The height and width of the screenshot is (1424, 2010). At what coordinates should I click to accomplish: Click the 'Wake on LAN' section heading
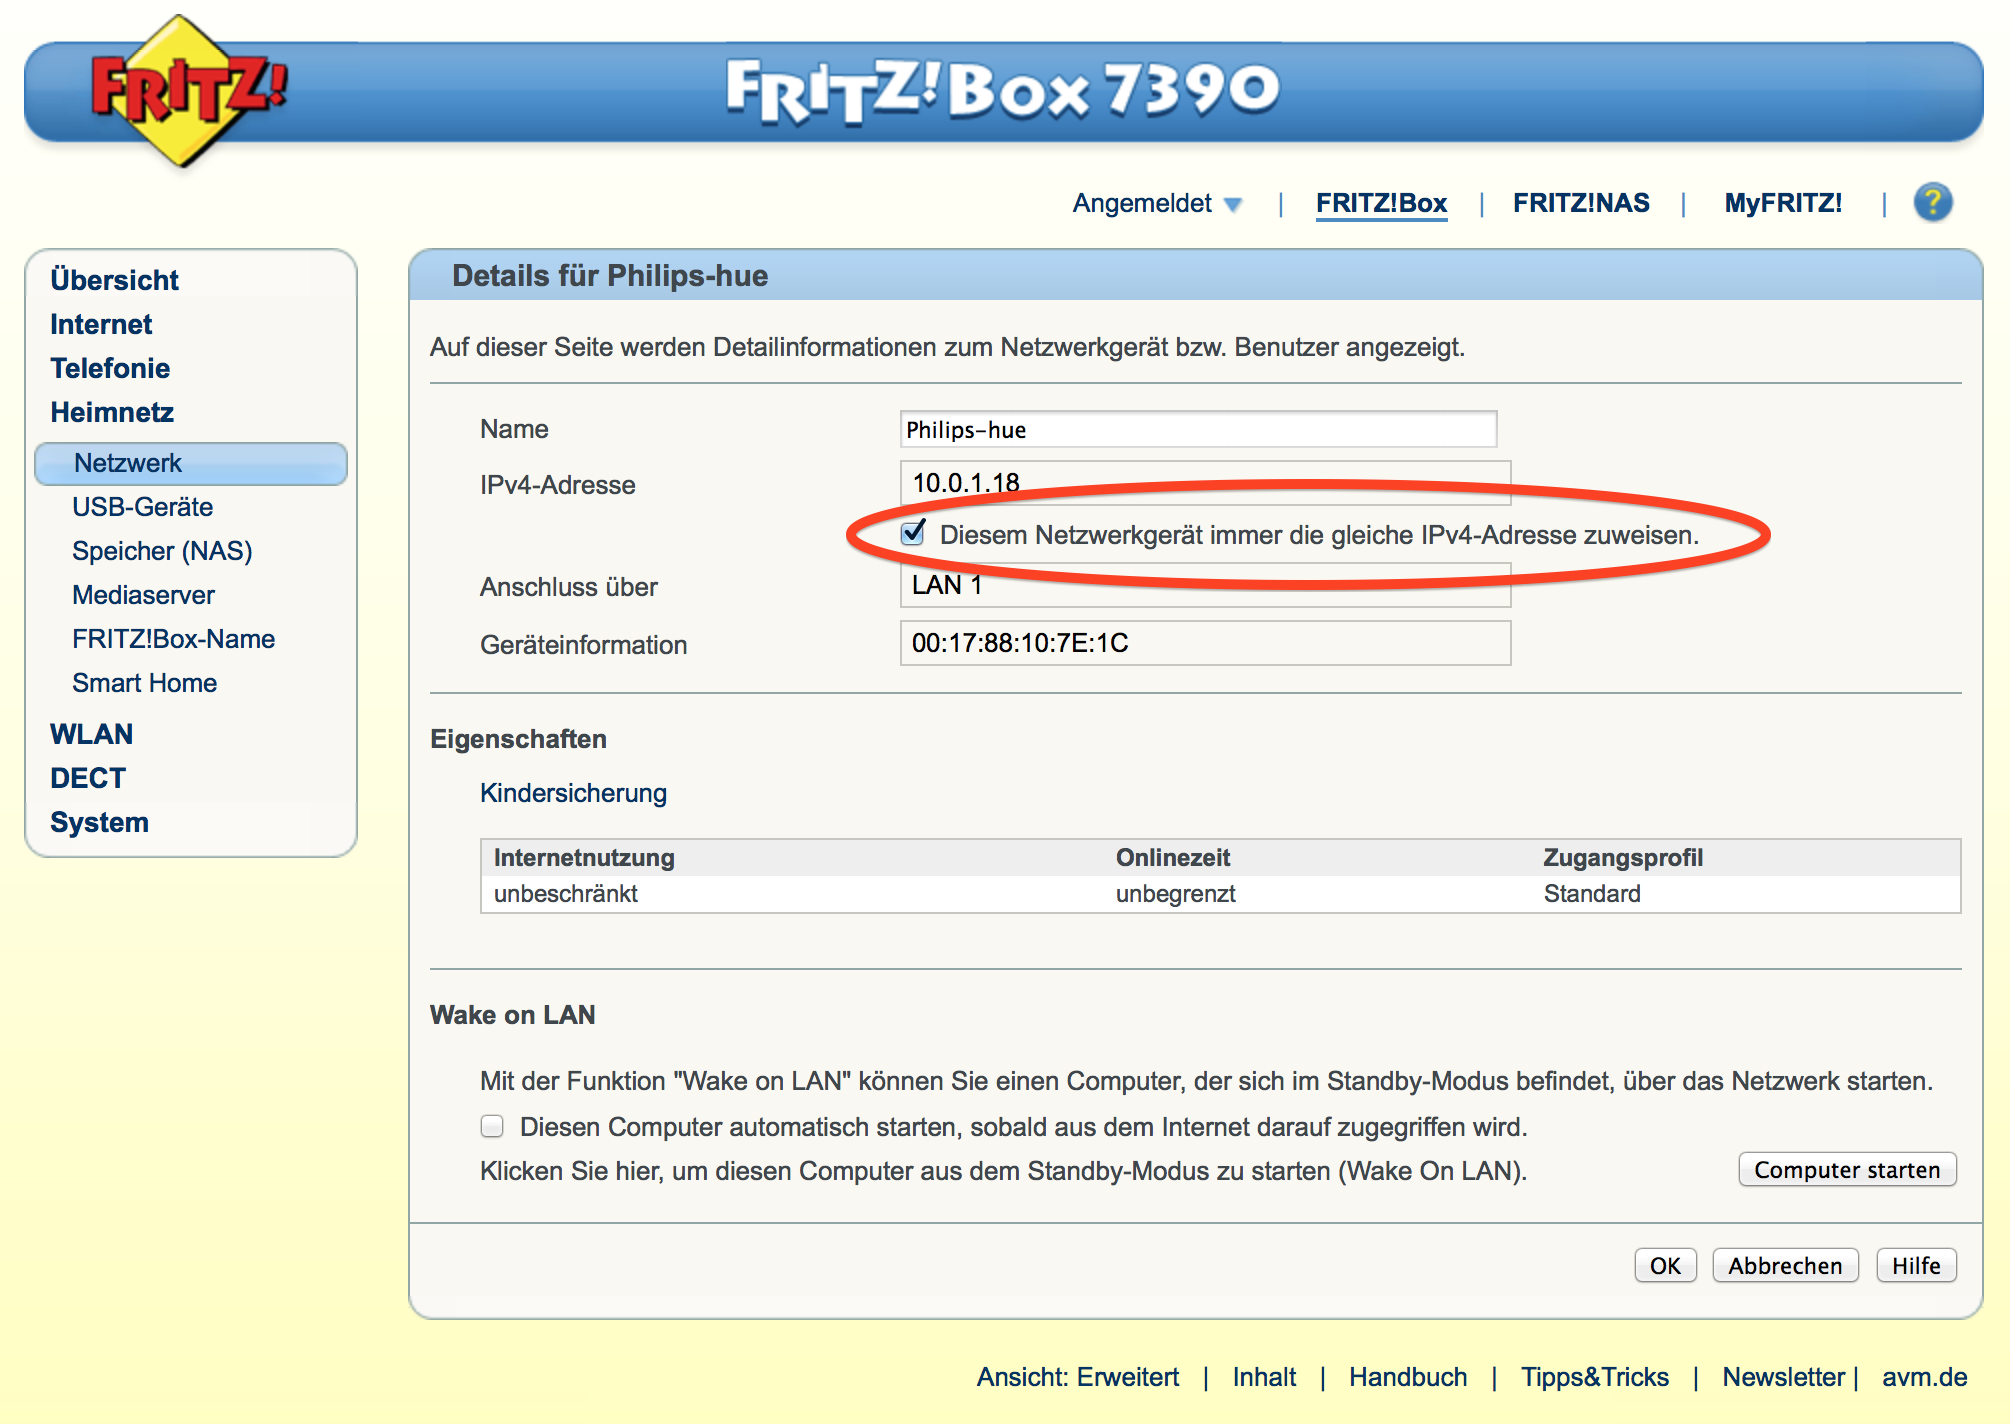[x=512, y=1015]
